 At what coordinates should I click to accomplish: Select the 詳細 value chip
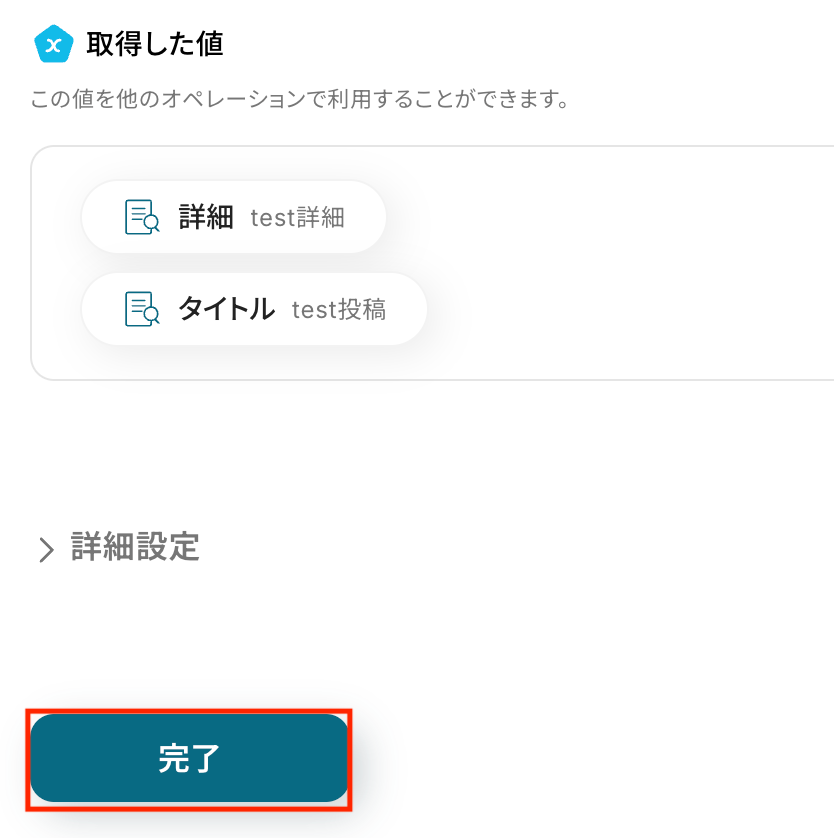point(233,217)
